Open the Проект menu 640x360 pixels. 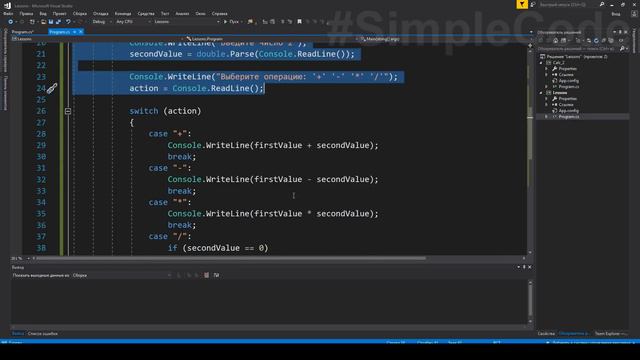(x=60, y=13)
